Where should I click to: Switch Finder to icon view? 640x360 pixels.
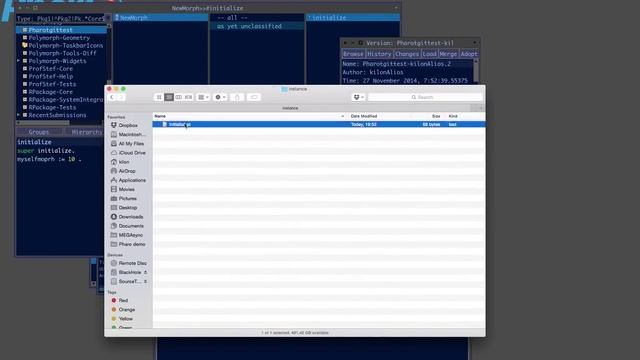pyautogui.click(x=159, y=97)
